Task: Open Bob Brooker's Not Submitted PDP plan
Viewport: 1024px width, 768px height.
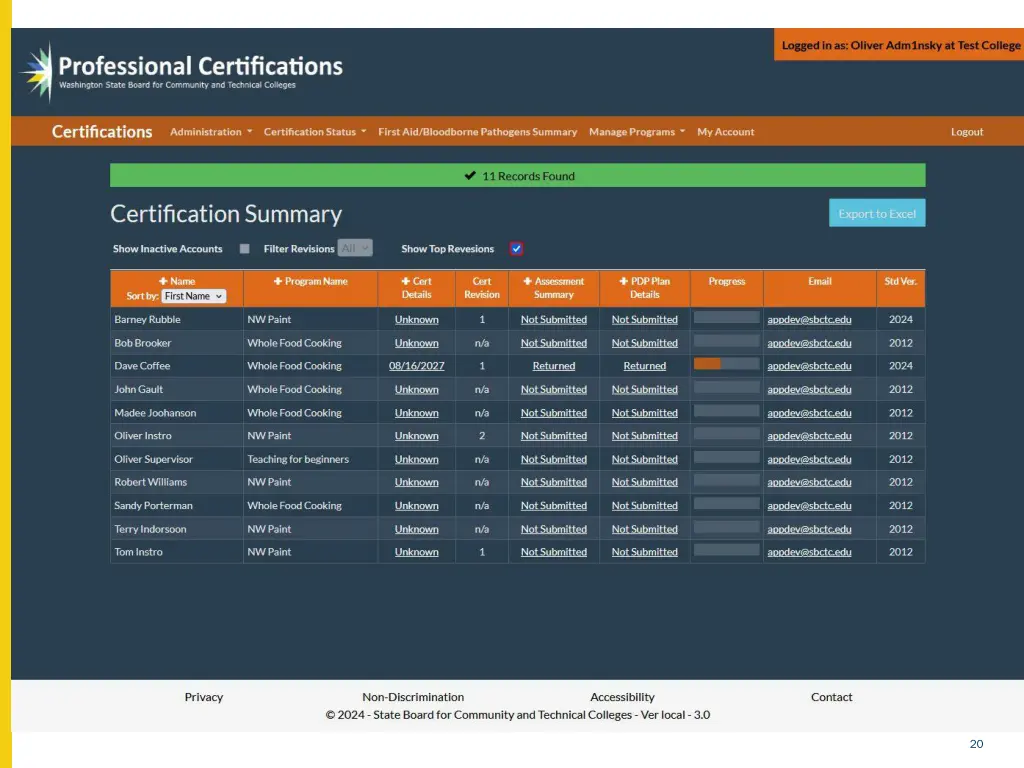Action: click(x=645, y=343)
